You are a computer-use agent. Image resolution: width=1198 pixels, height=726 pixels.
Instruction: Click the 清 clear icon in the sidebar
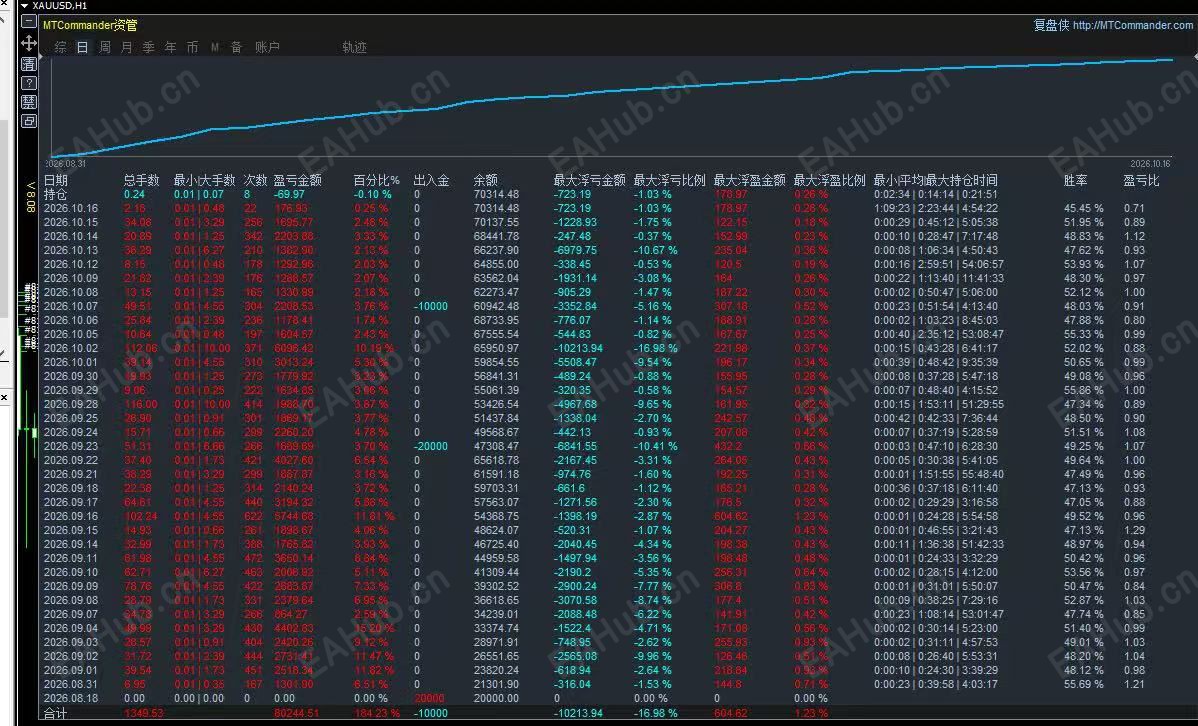point(29,64)
